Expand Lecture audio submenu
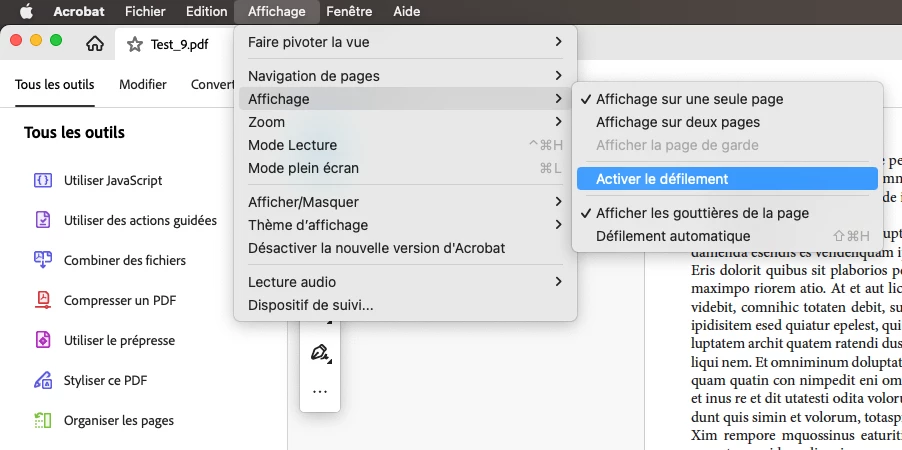This screenshot has height=450, width=902. click(x=406, y=282)
